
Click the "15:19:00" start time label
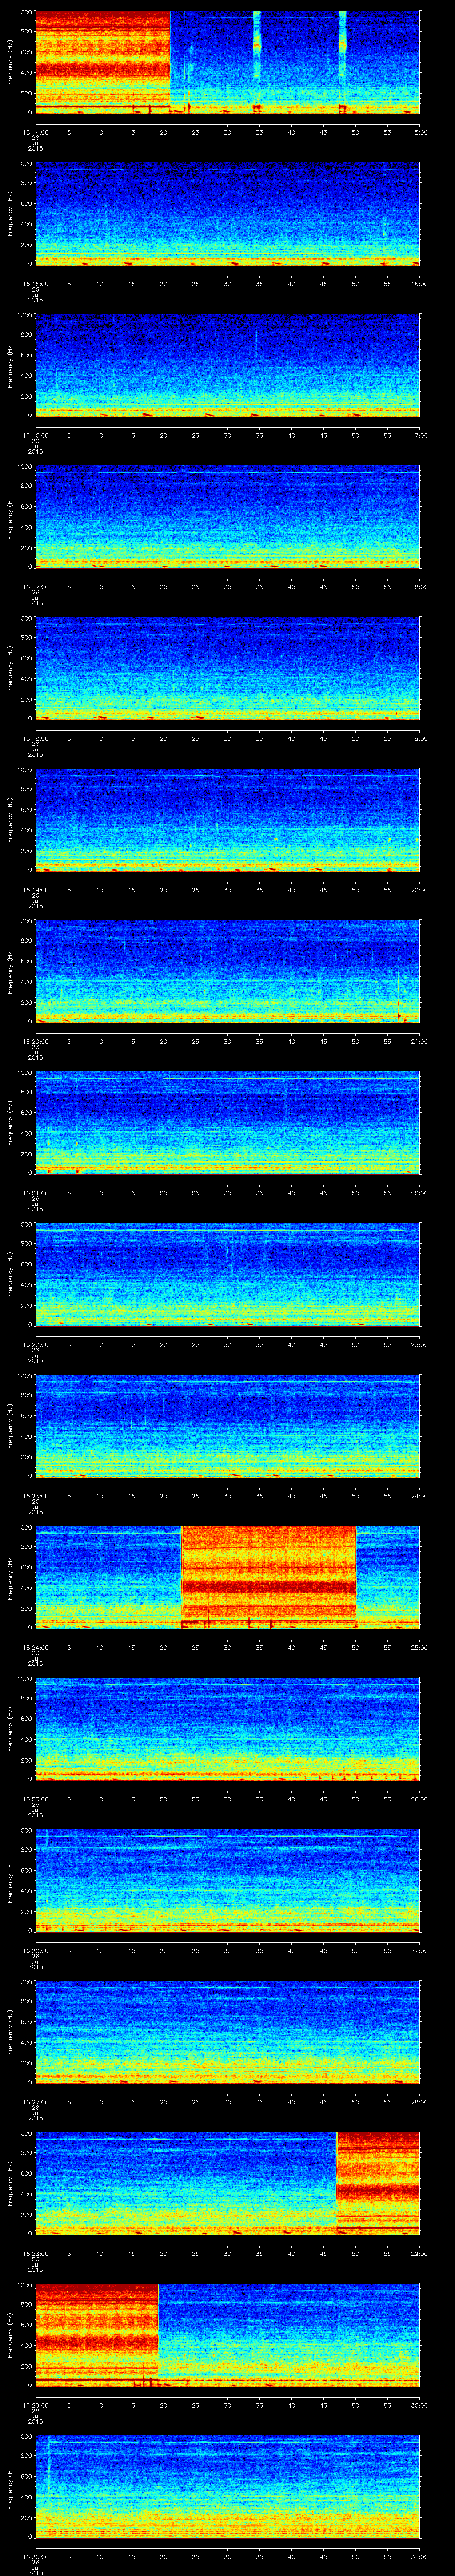coord(35,890)
